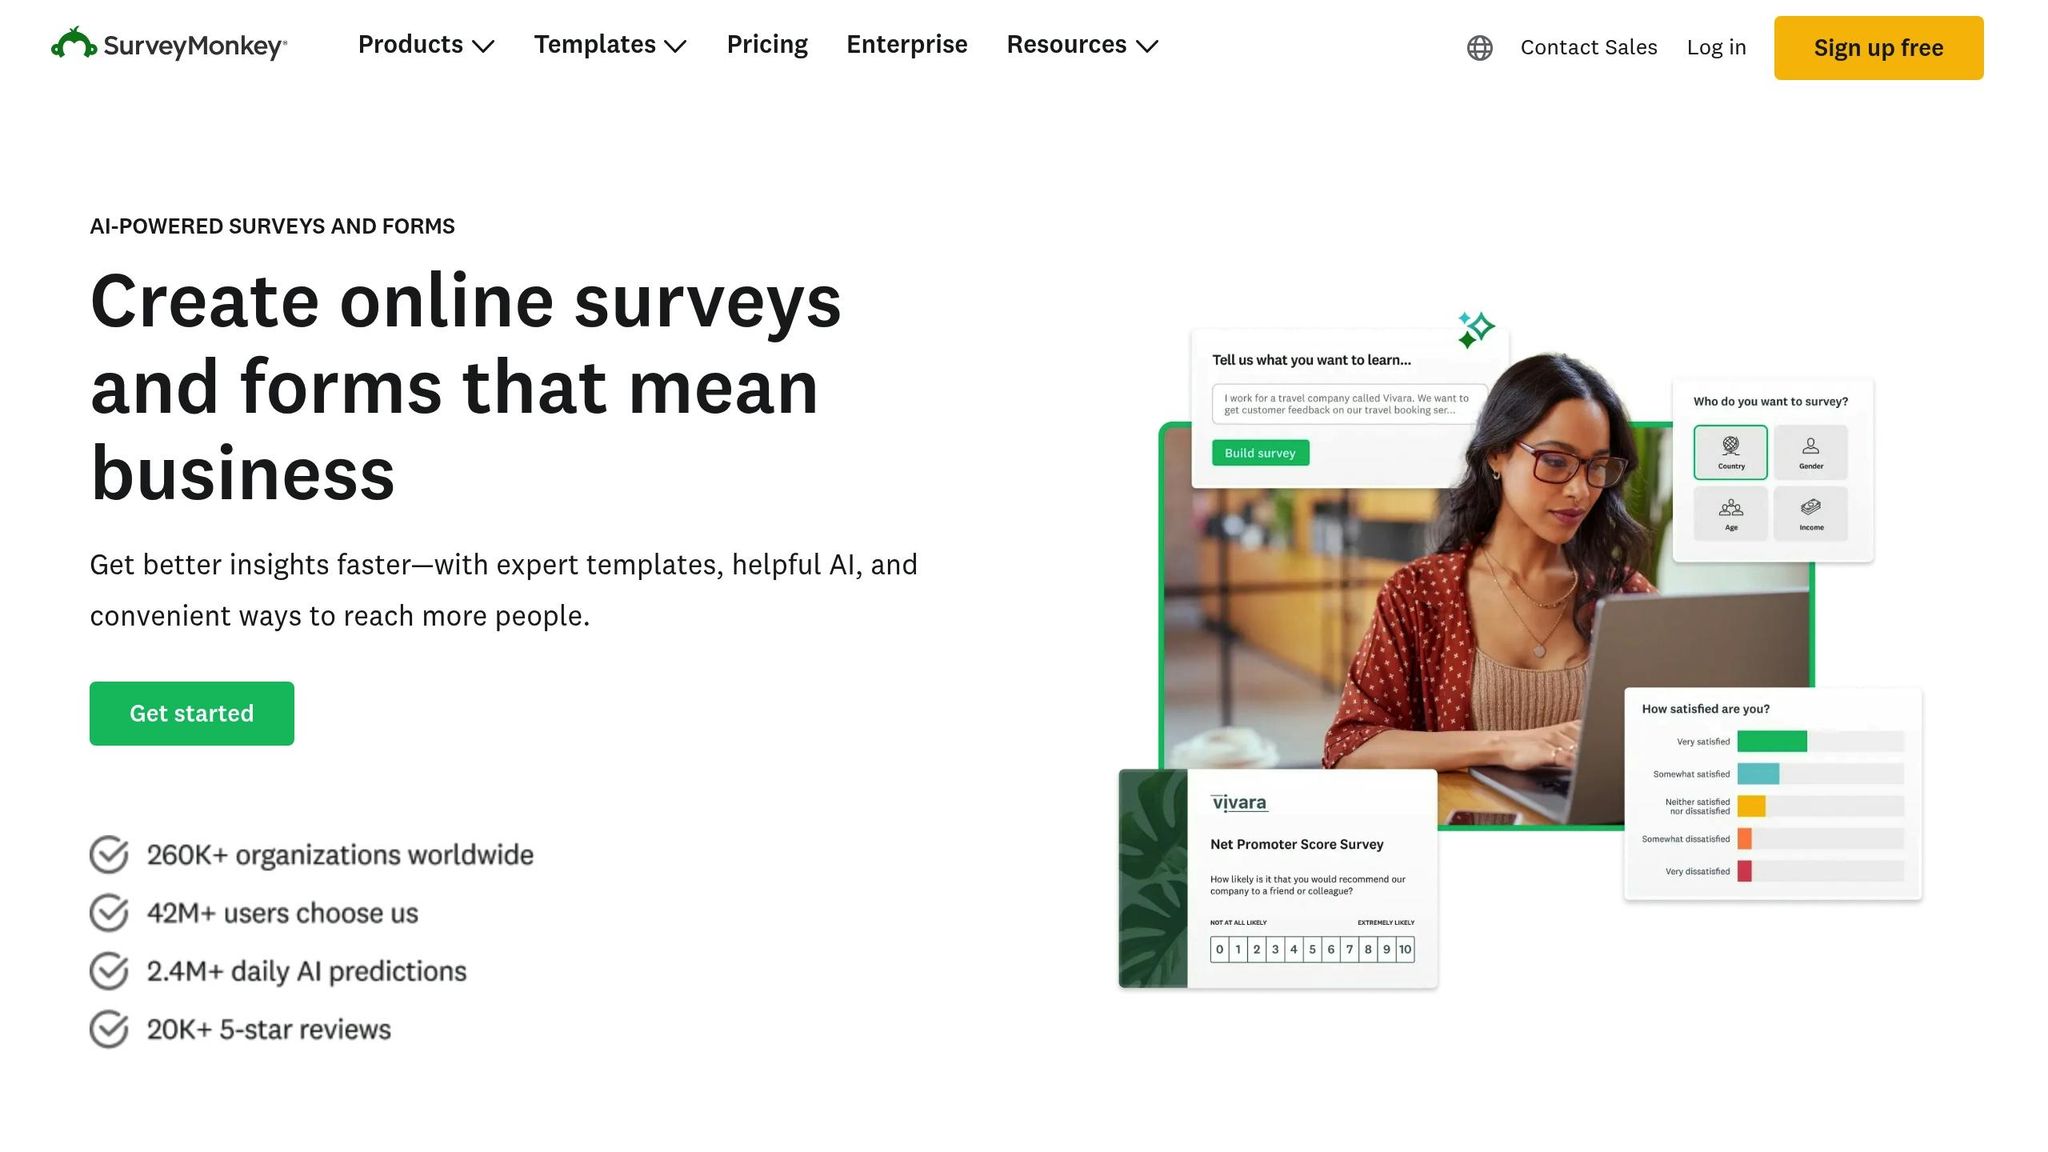This screenshot has height=1152, width=2048.
Task: Click the travel company prompt text field
Action: tap(1349, 404)
